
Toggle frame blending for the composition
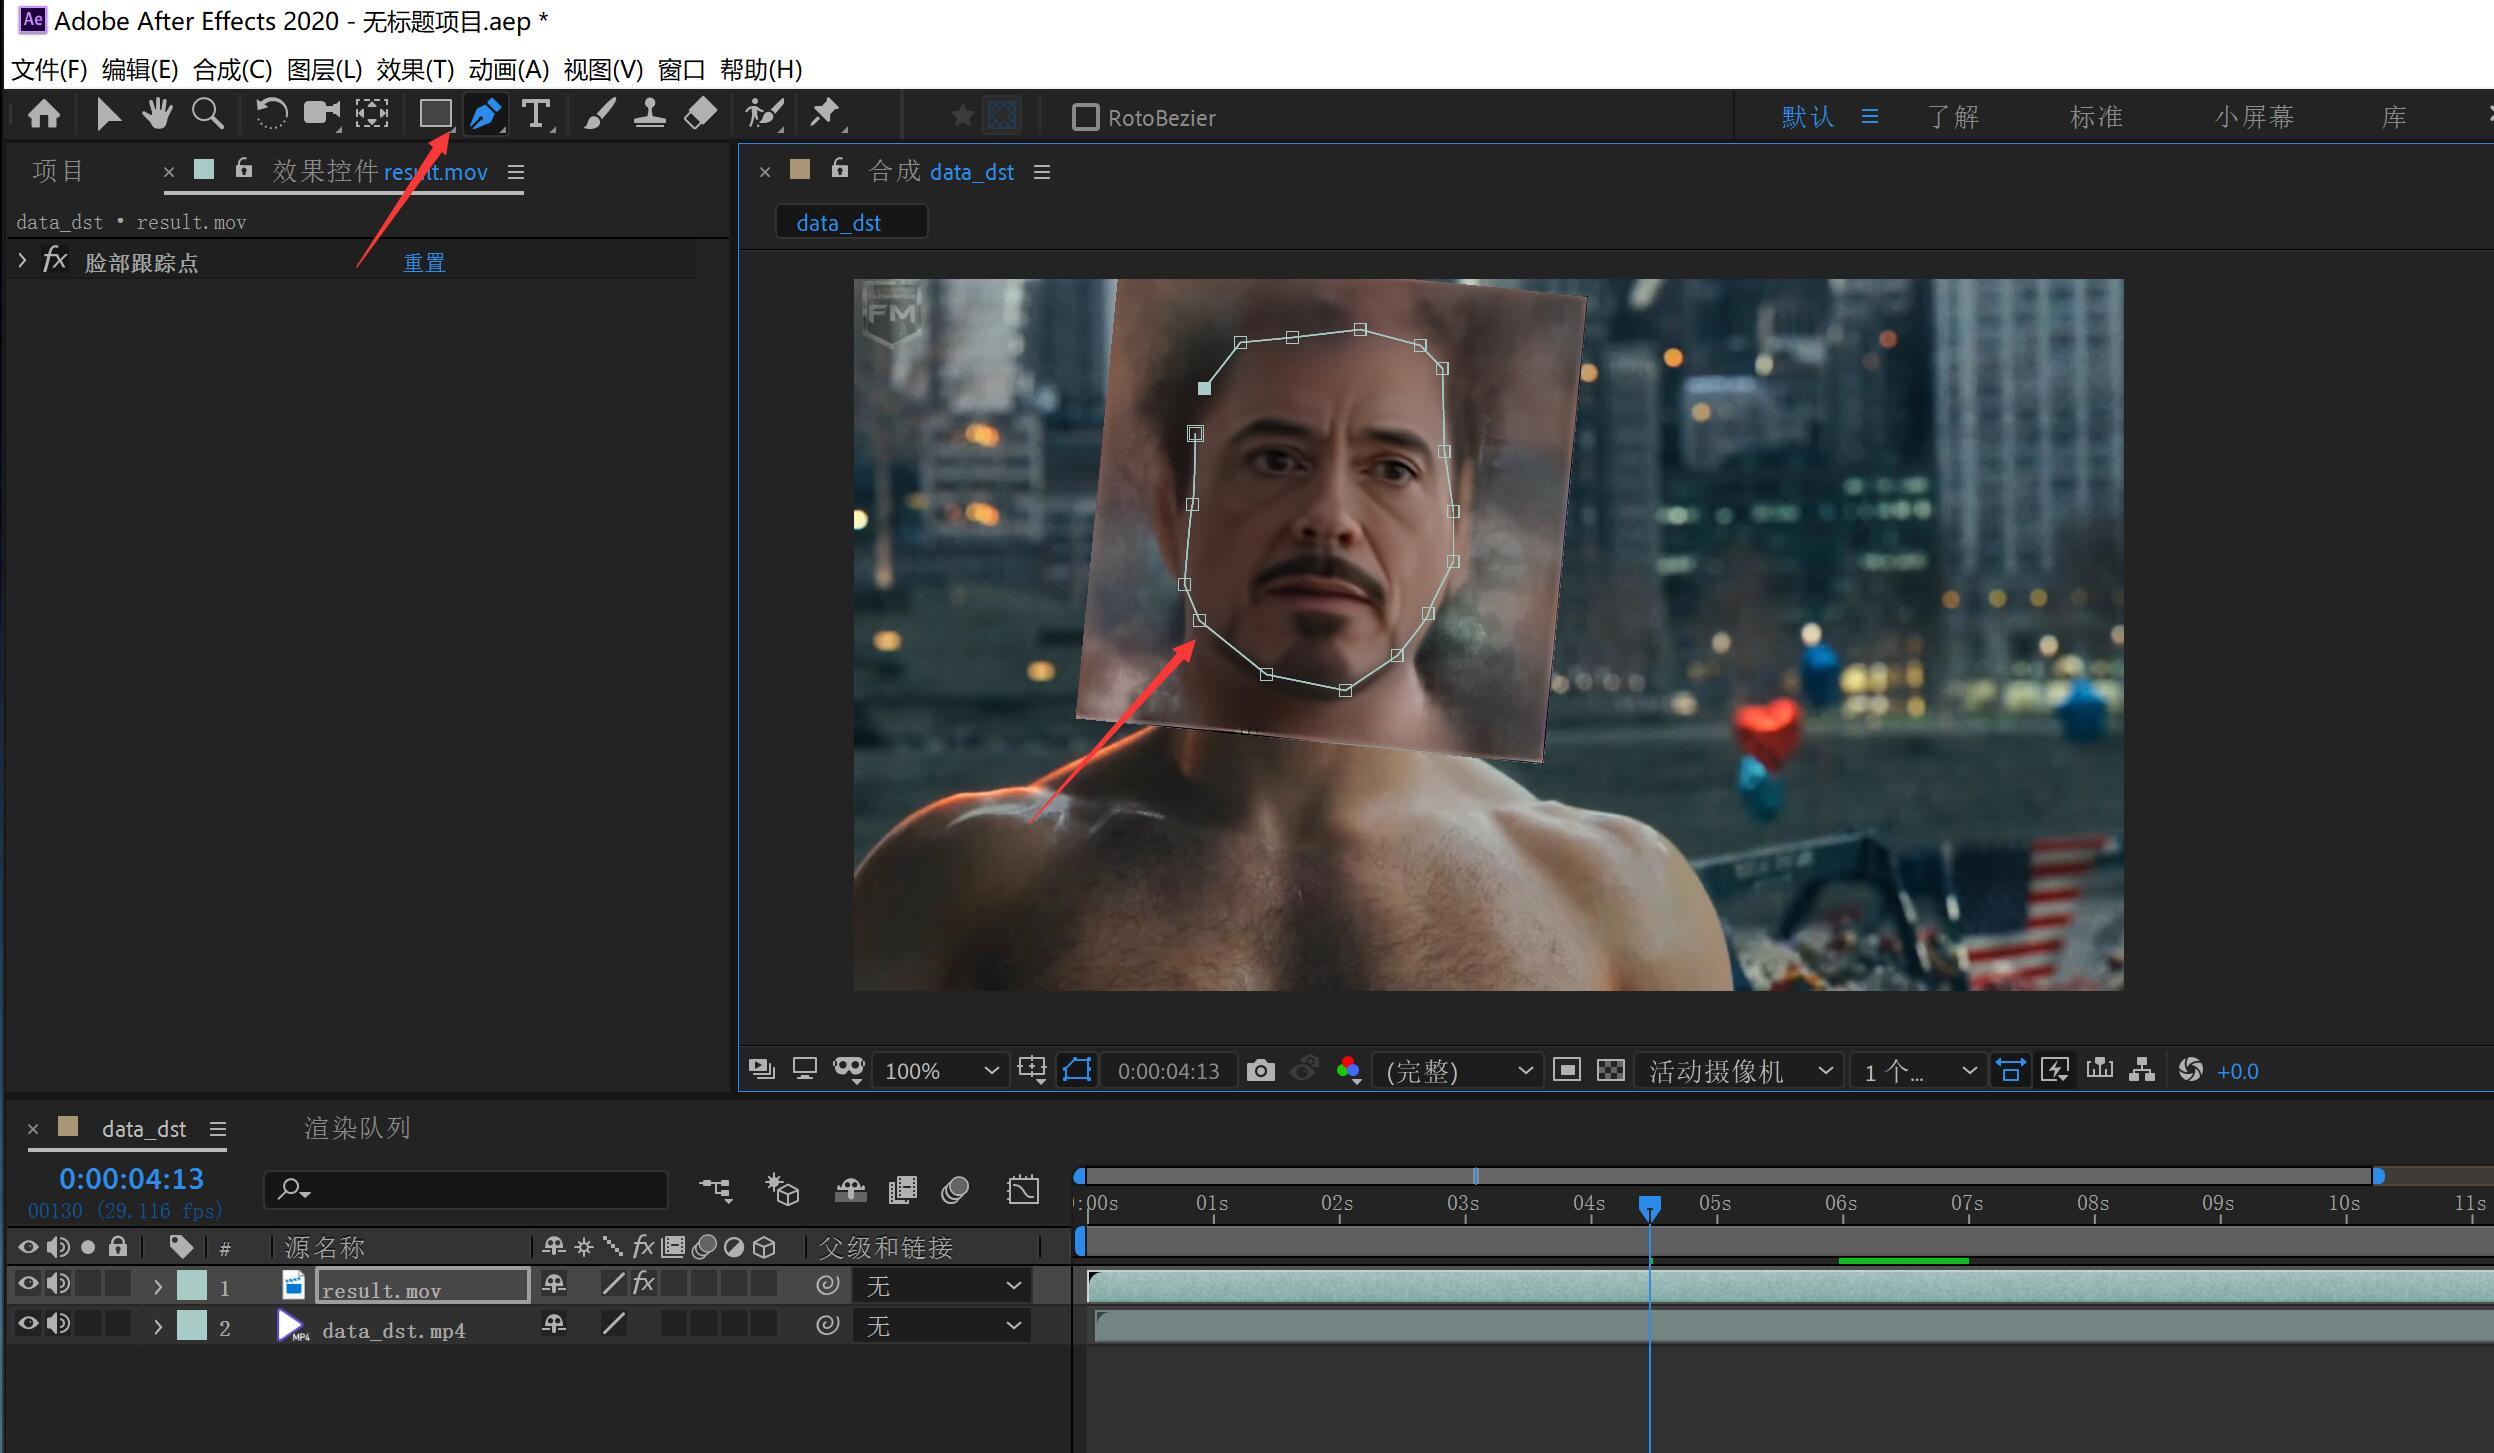click(x=902, y=1190)
